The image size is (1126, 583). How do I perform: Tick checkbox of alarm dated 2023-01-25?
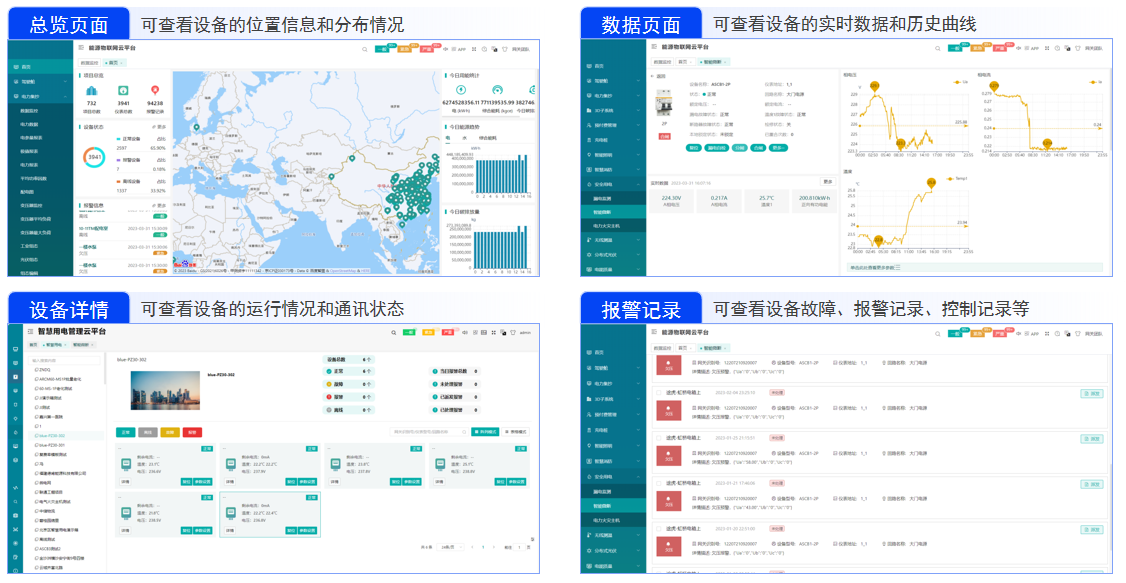659,438
